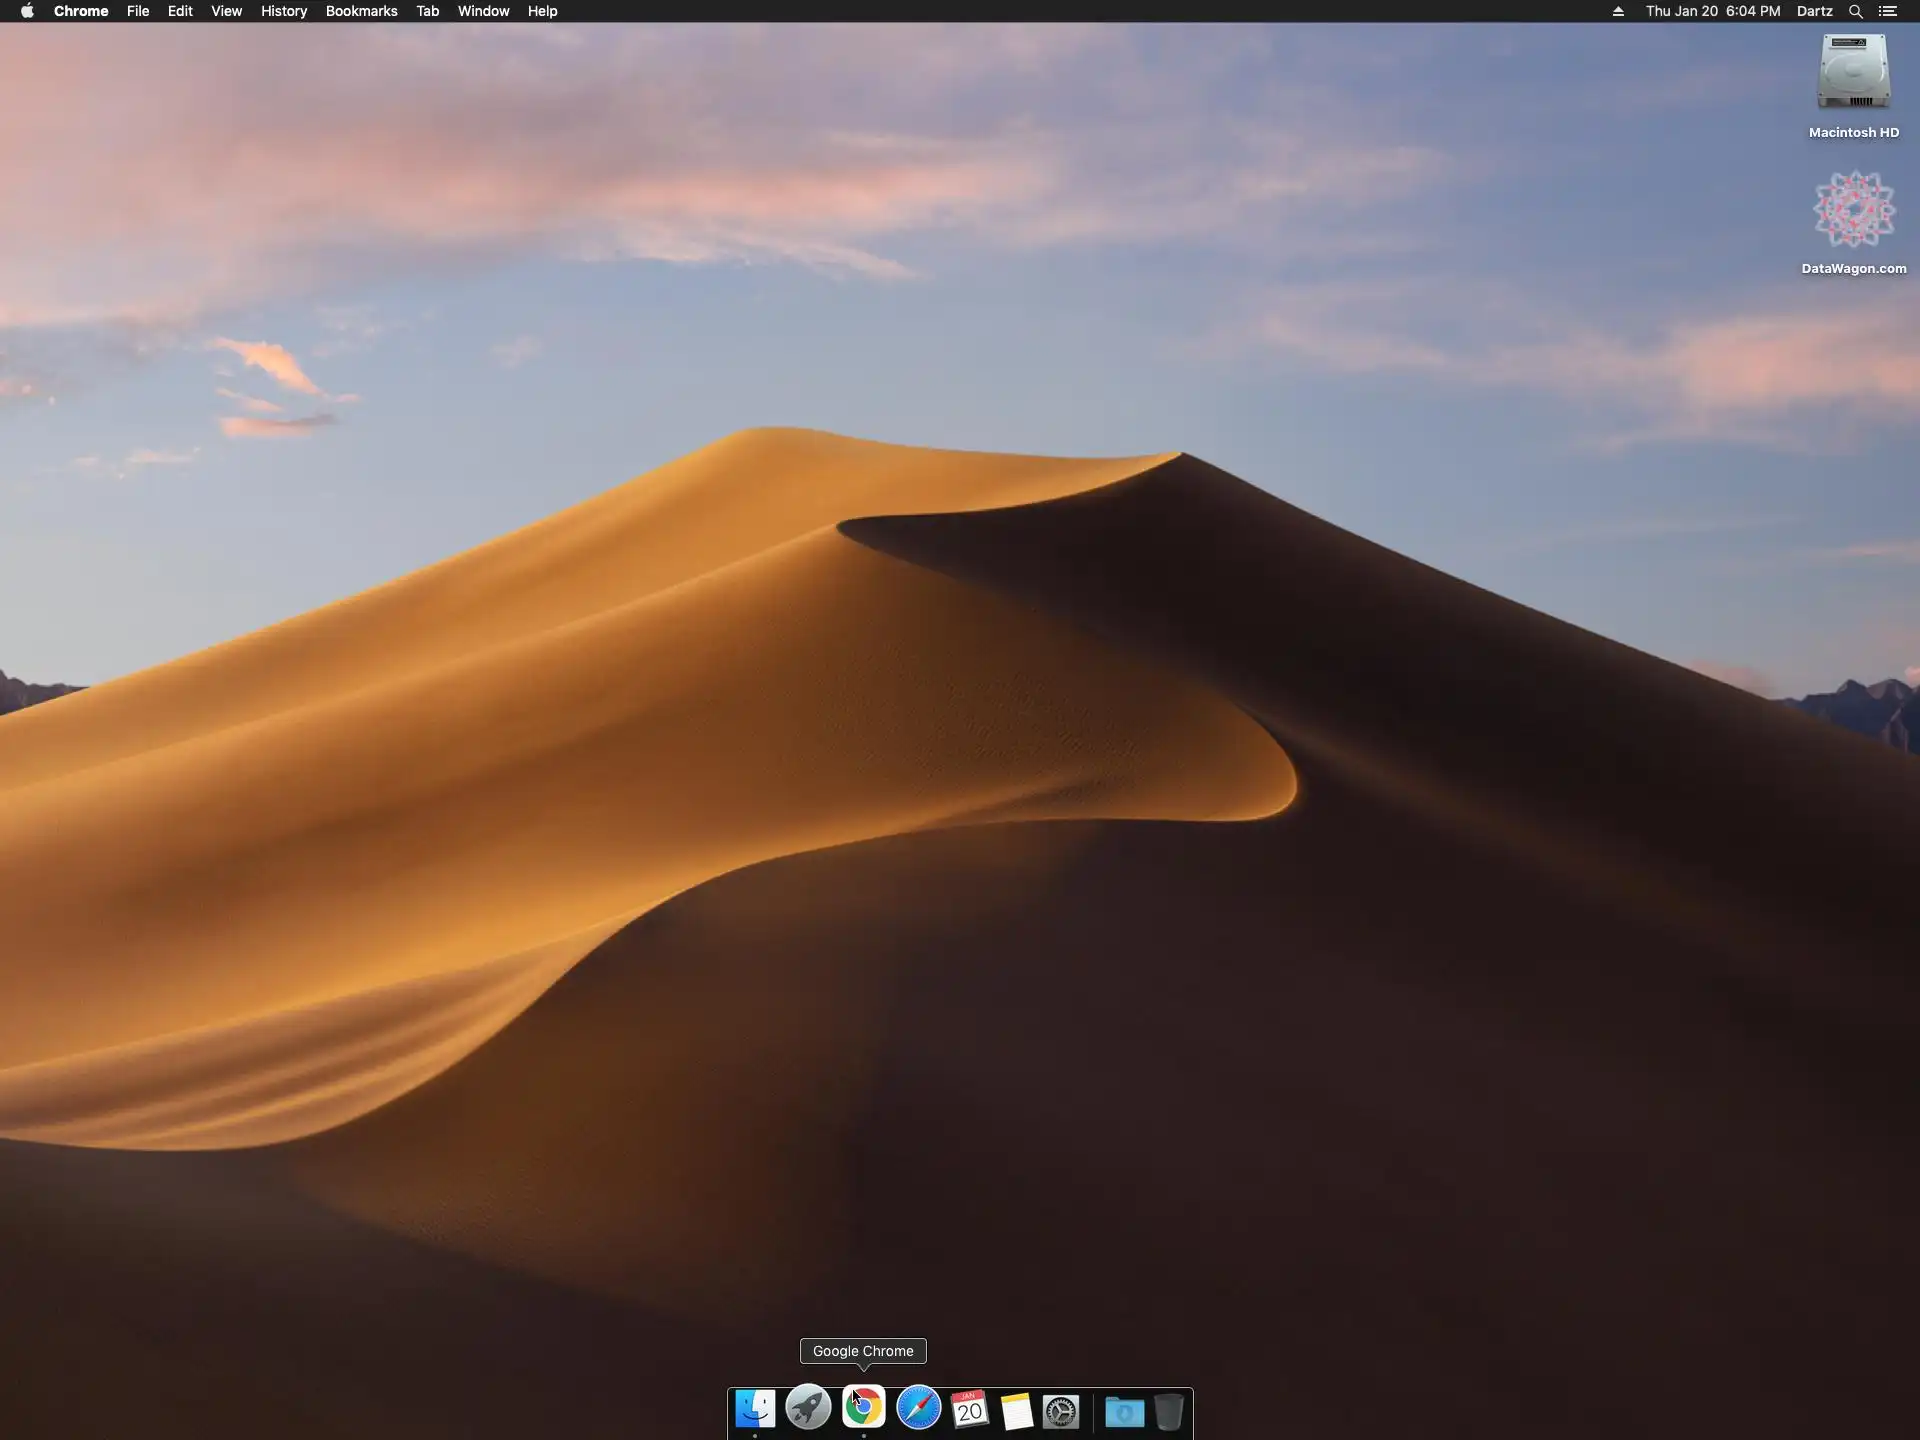Open the File menu
Image resolution: width=1920 pixels, height=1440 pixels.
(x=138, y=11)
